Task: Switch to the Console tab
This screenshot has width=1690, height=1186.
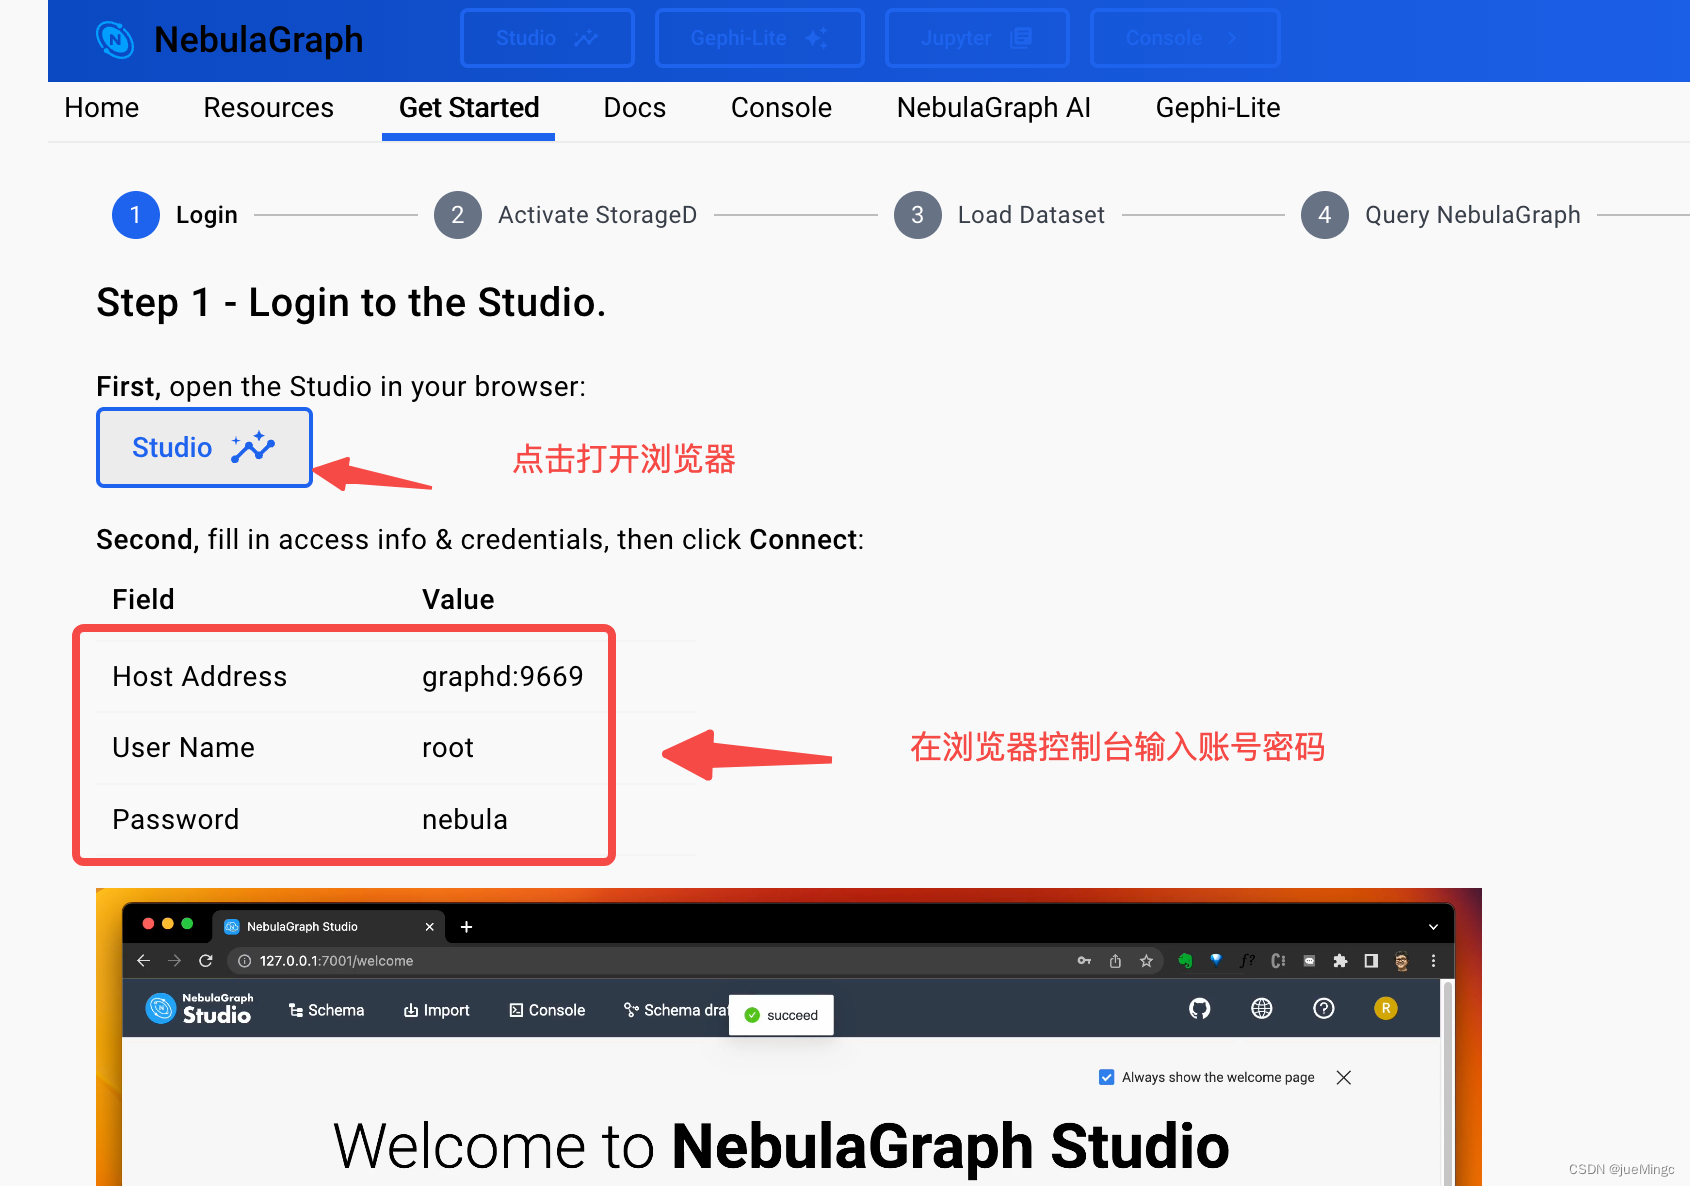Action: (781, 108)
